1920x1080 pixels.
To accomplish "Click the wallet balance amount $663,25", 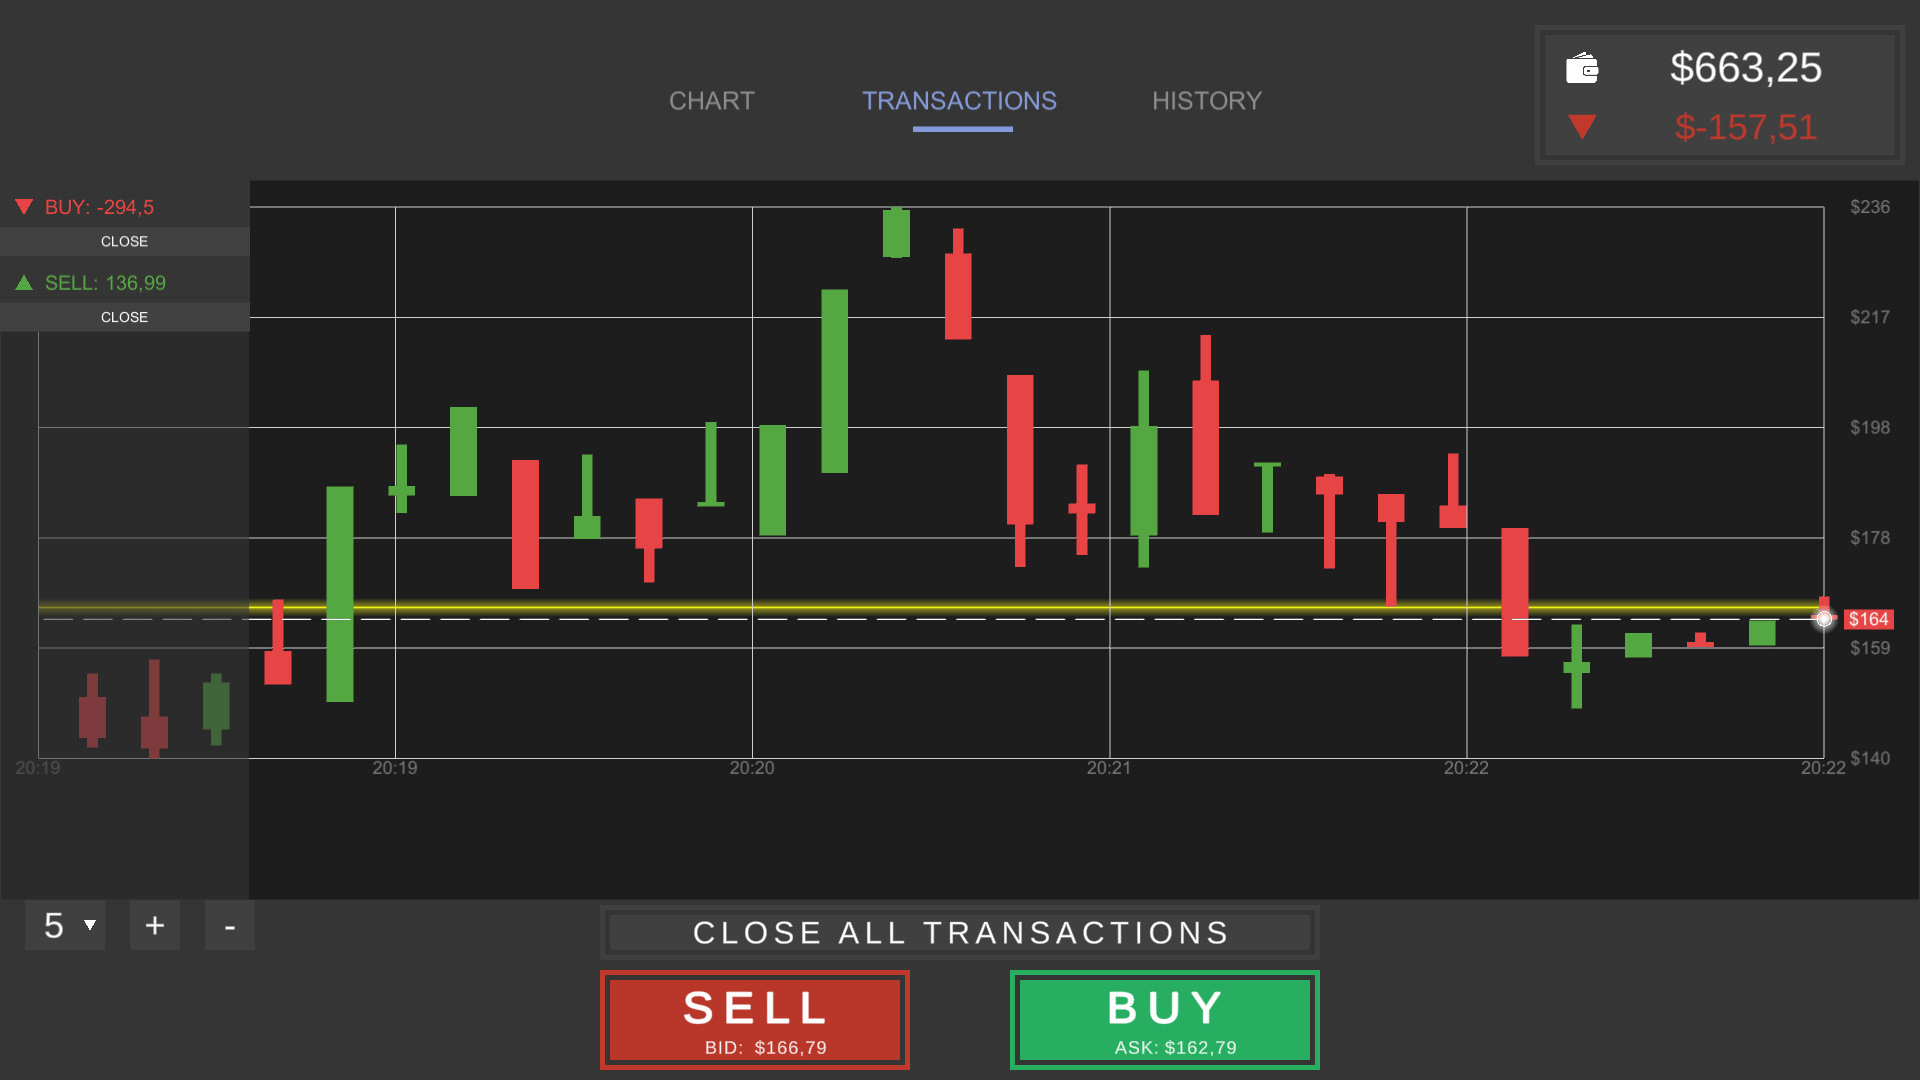I will (1745, 68).
